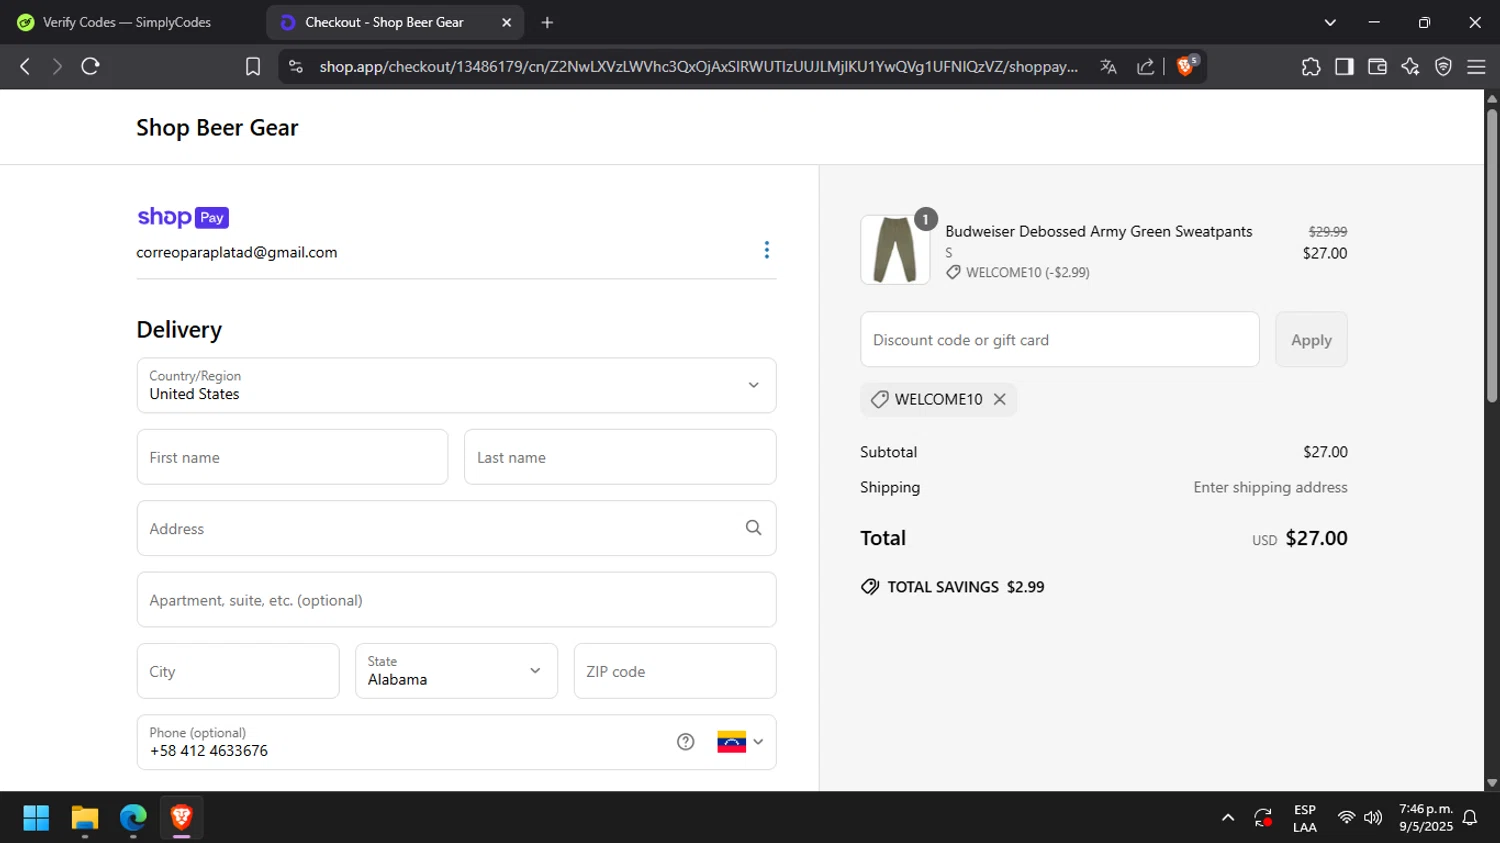
Task: Open the Brave VPN shield icon
Action: click(1443, 66)
